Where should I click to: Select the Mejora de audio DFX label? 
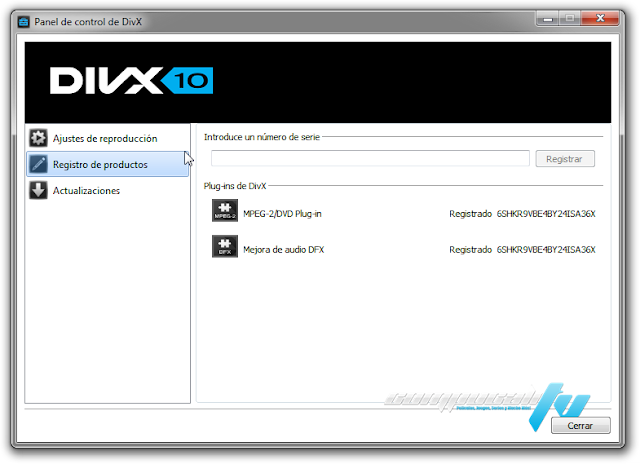pyautogui.click(x=284, y=250)
